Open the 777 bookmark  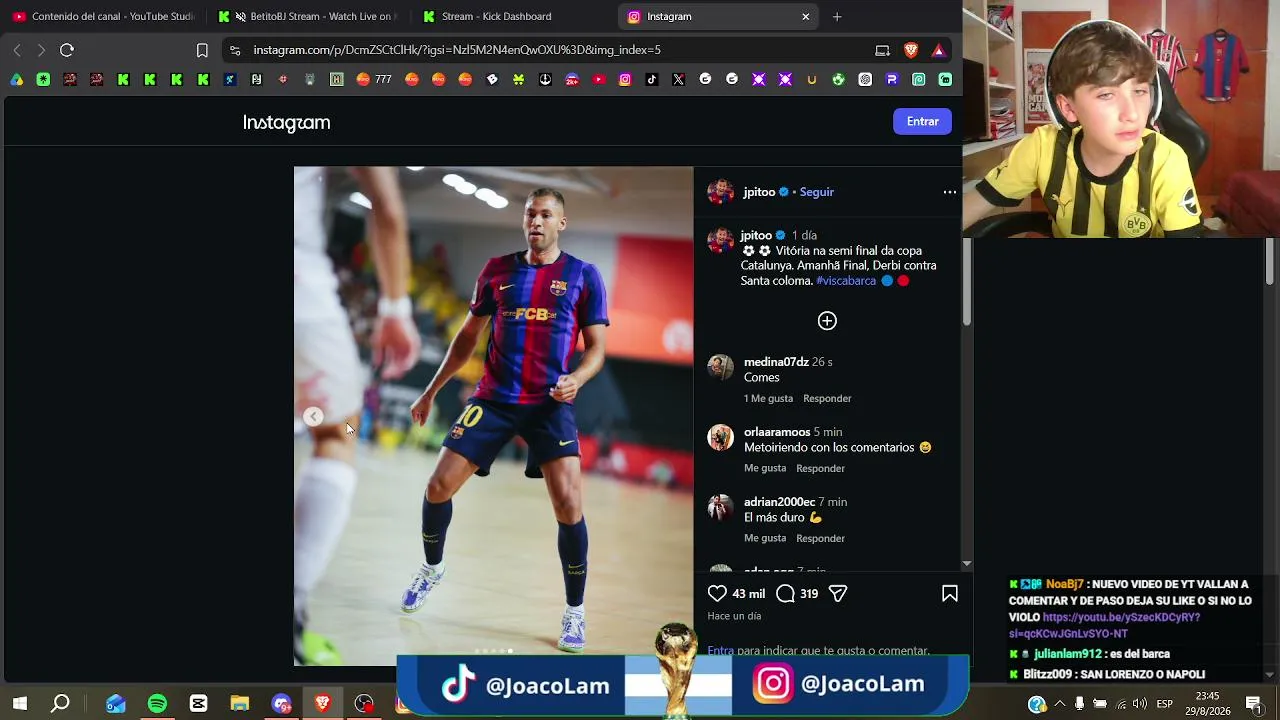(x=374, y=80)
